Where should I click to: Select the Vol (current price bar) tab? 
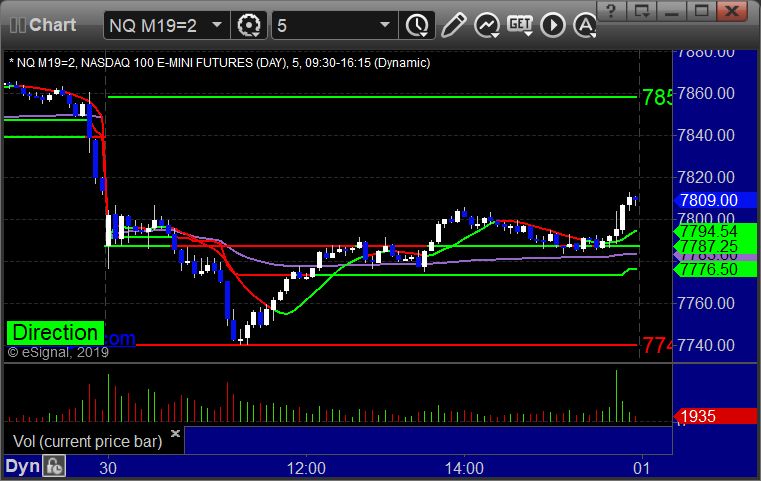(87, 441)
